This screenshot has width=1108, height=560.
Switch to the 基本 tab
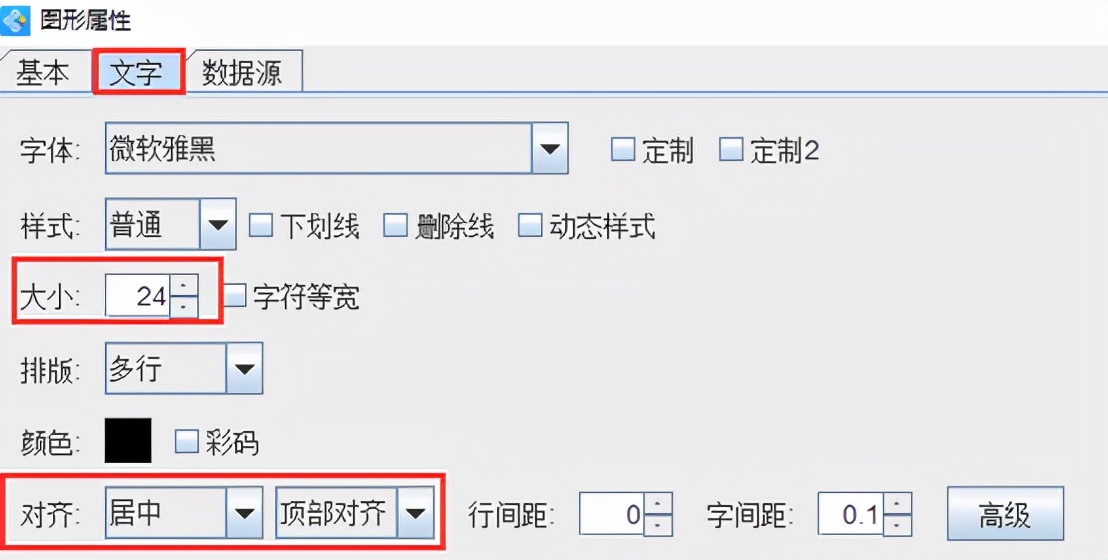44,72
